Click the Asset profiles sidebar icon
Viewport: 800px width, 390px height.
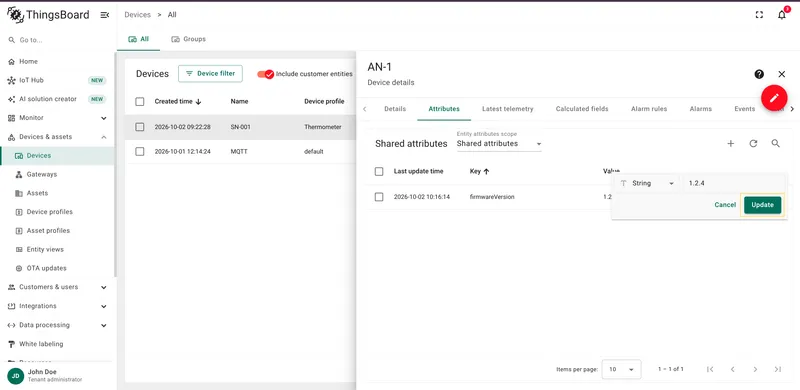(19, 231)
